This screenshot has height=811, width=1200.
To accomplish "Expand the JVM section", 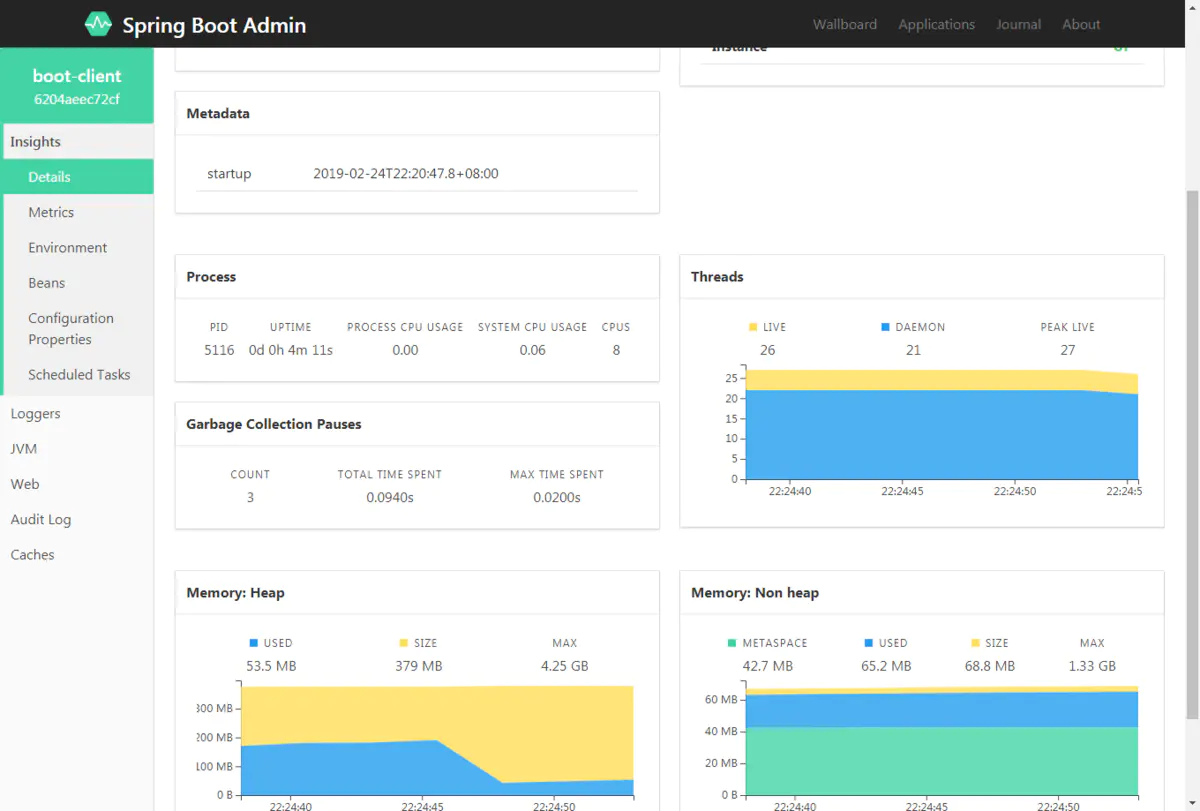I will click(77, 449).
